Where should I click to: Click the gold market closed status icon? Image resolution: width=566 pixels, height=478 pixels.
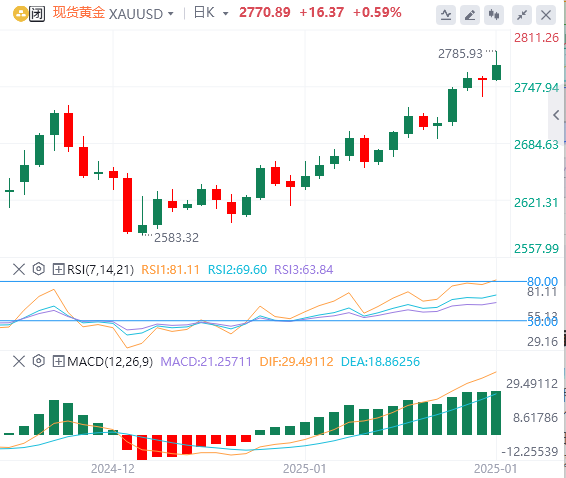[x=36, y=14]
